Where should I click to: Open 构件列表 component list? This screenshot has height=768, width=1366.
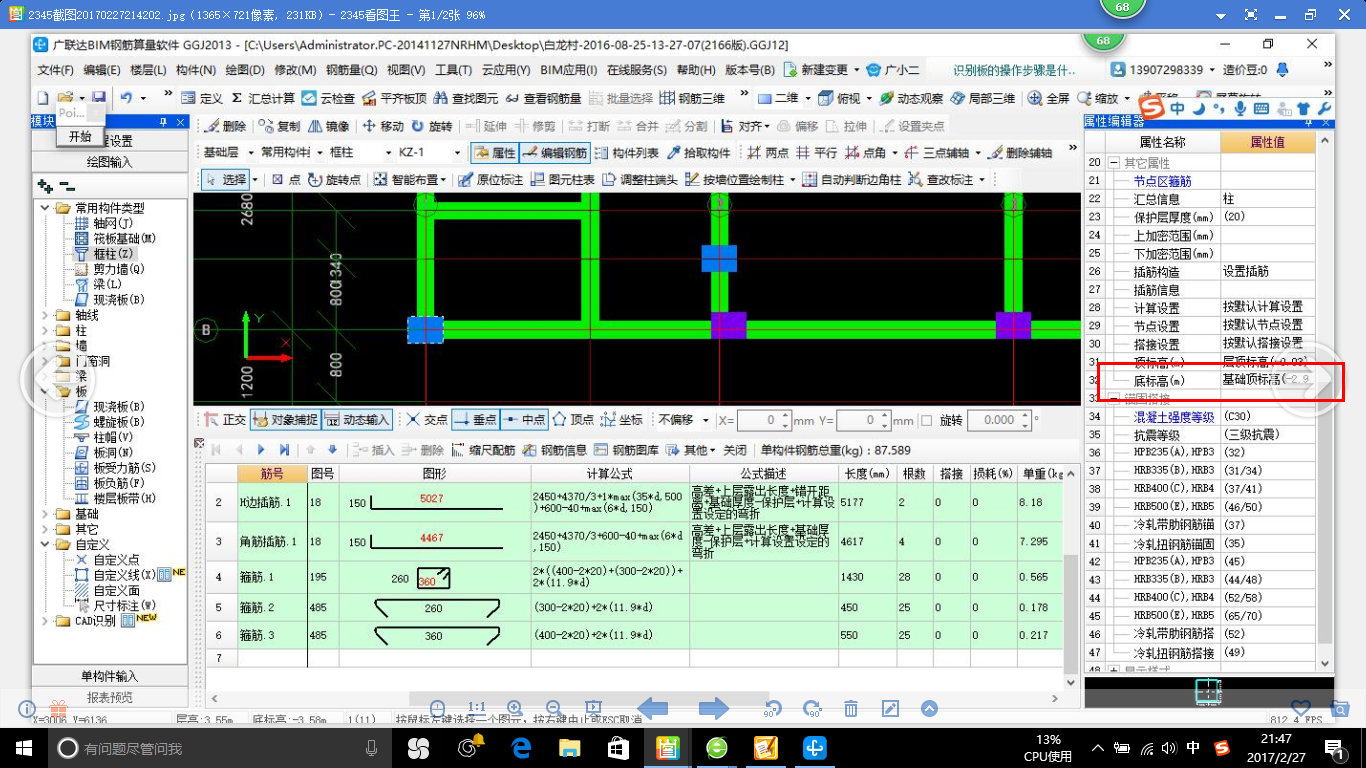pos(626,153)
